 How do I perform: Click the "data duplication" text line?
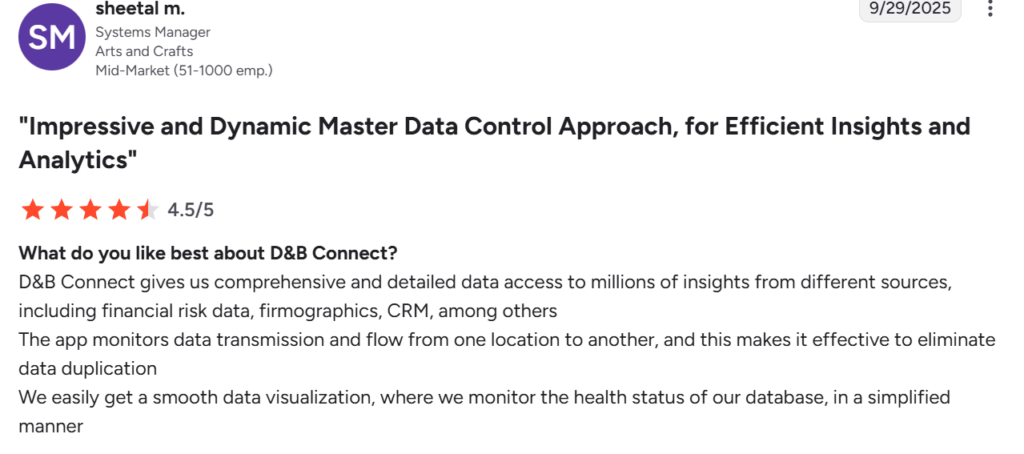pos(88,368)
